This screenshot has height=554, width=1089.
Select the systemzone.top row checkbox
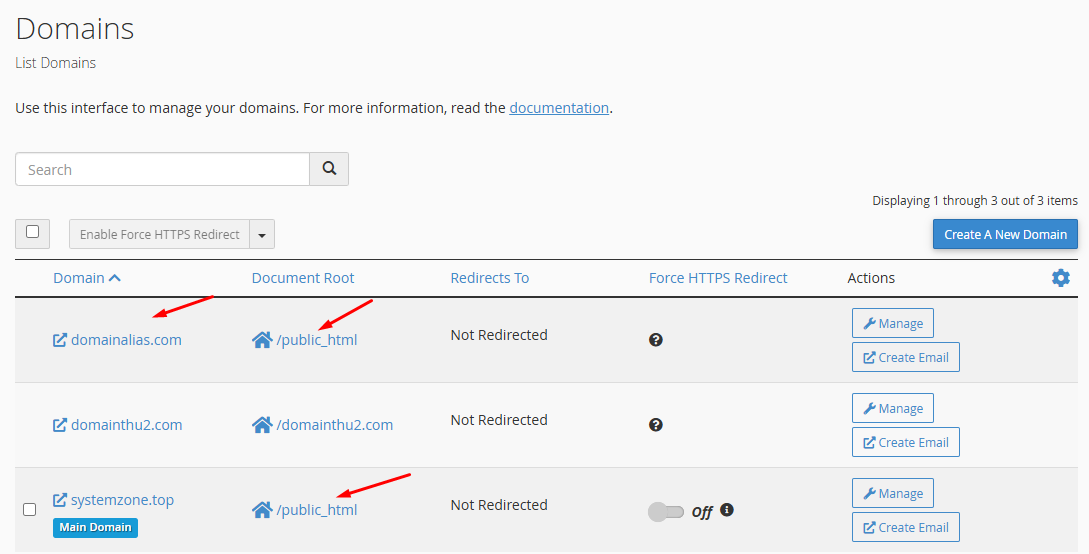30,509
